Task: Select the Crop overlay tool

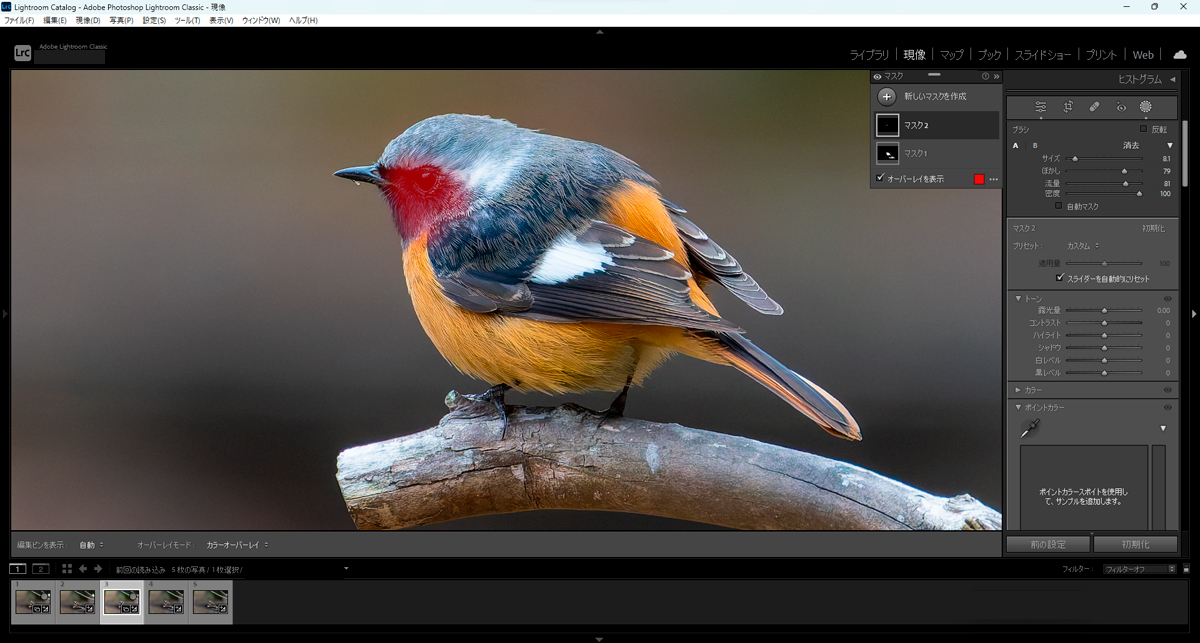Action: (x=1068, y=107)
